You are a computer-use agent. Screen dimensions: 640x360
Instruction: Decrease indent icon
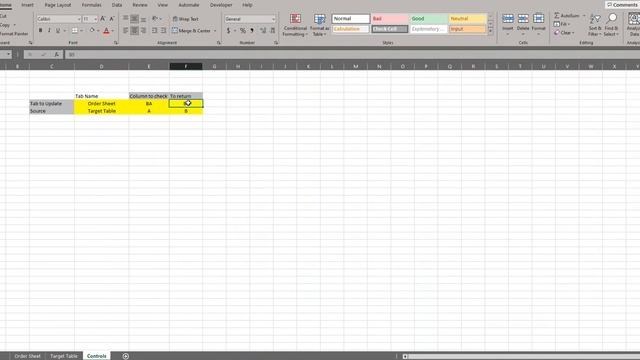point(155,31)
